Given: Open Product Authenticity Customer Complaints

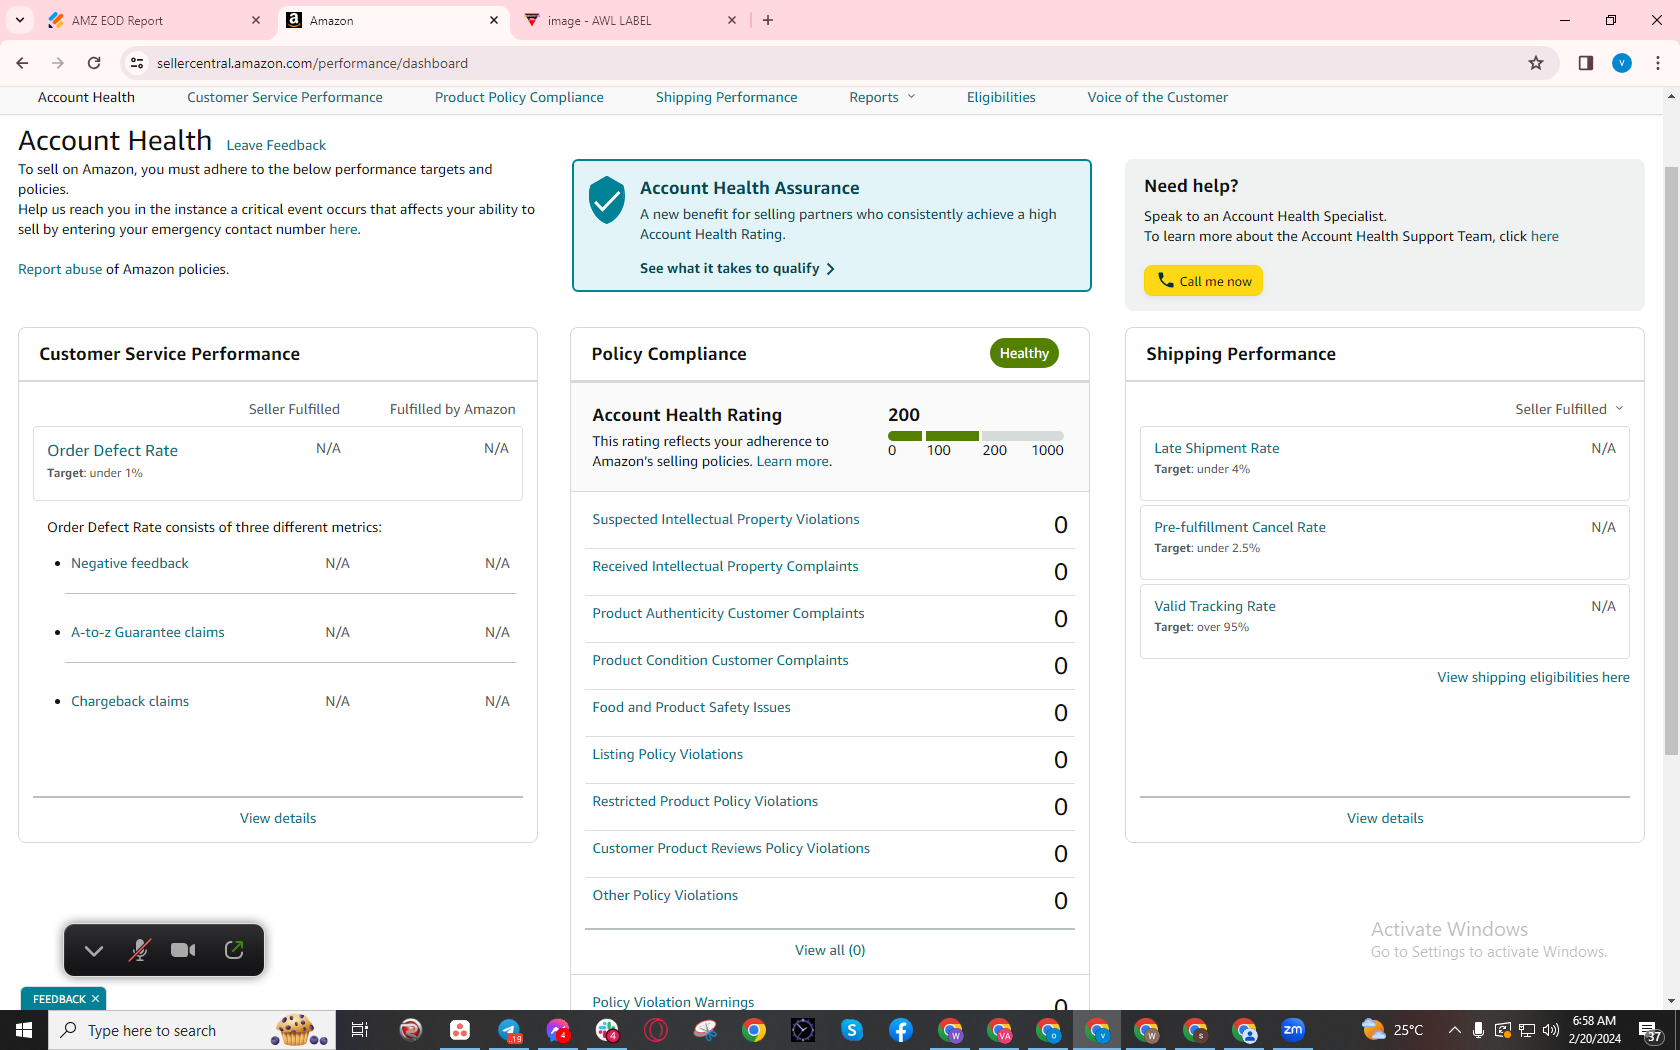Looking at the screenshot, I should point(728,613).
